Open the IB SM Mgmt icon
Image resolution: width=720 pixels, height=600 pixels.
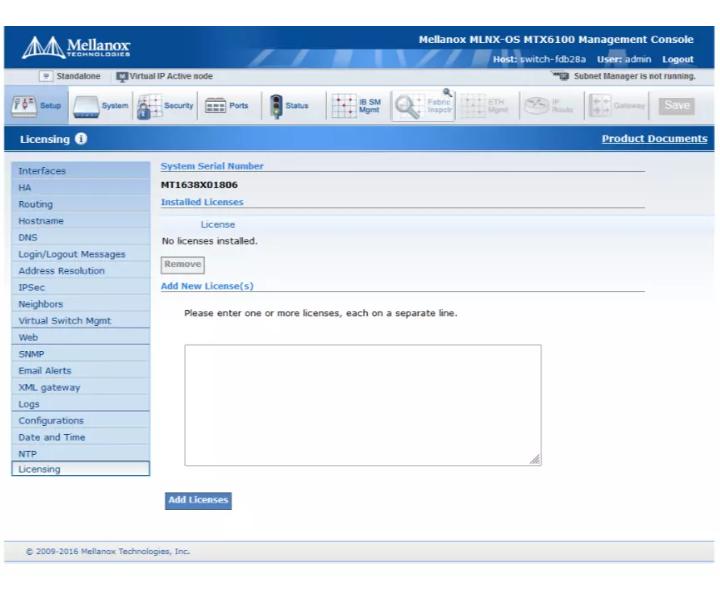pyautogui.click(x=343, y=106)
